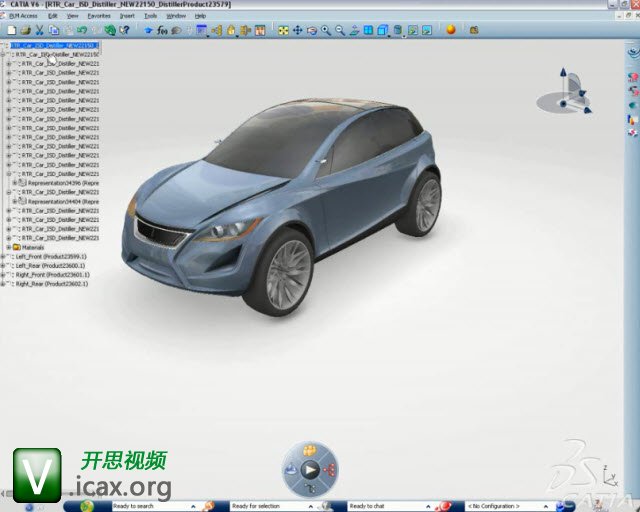Open the View menu
The width and height of the screenshot is (640, 512).
(72, 16)
